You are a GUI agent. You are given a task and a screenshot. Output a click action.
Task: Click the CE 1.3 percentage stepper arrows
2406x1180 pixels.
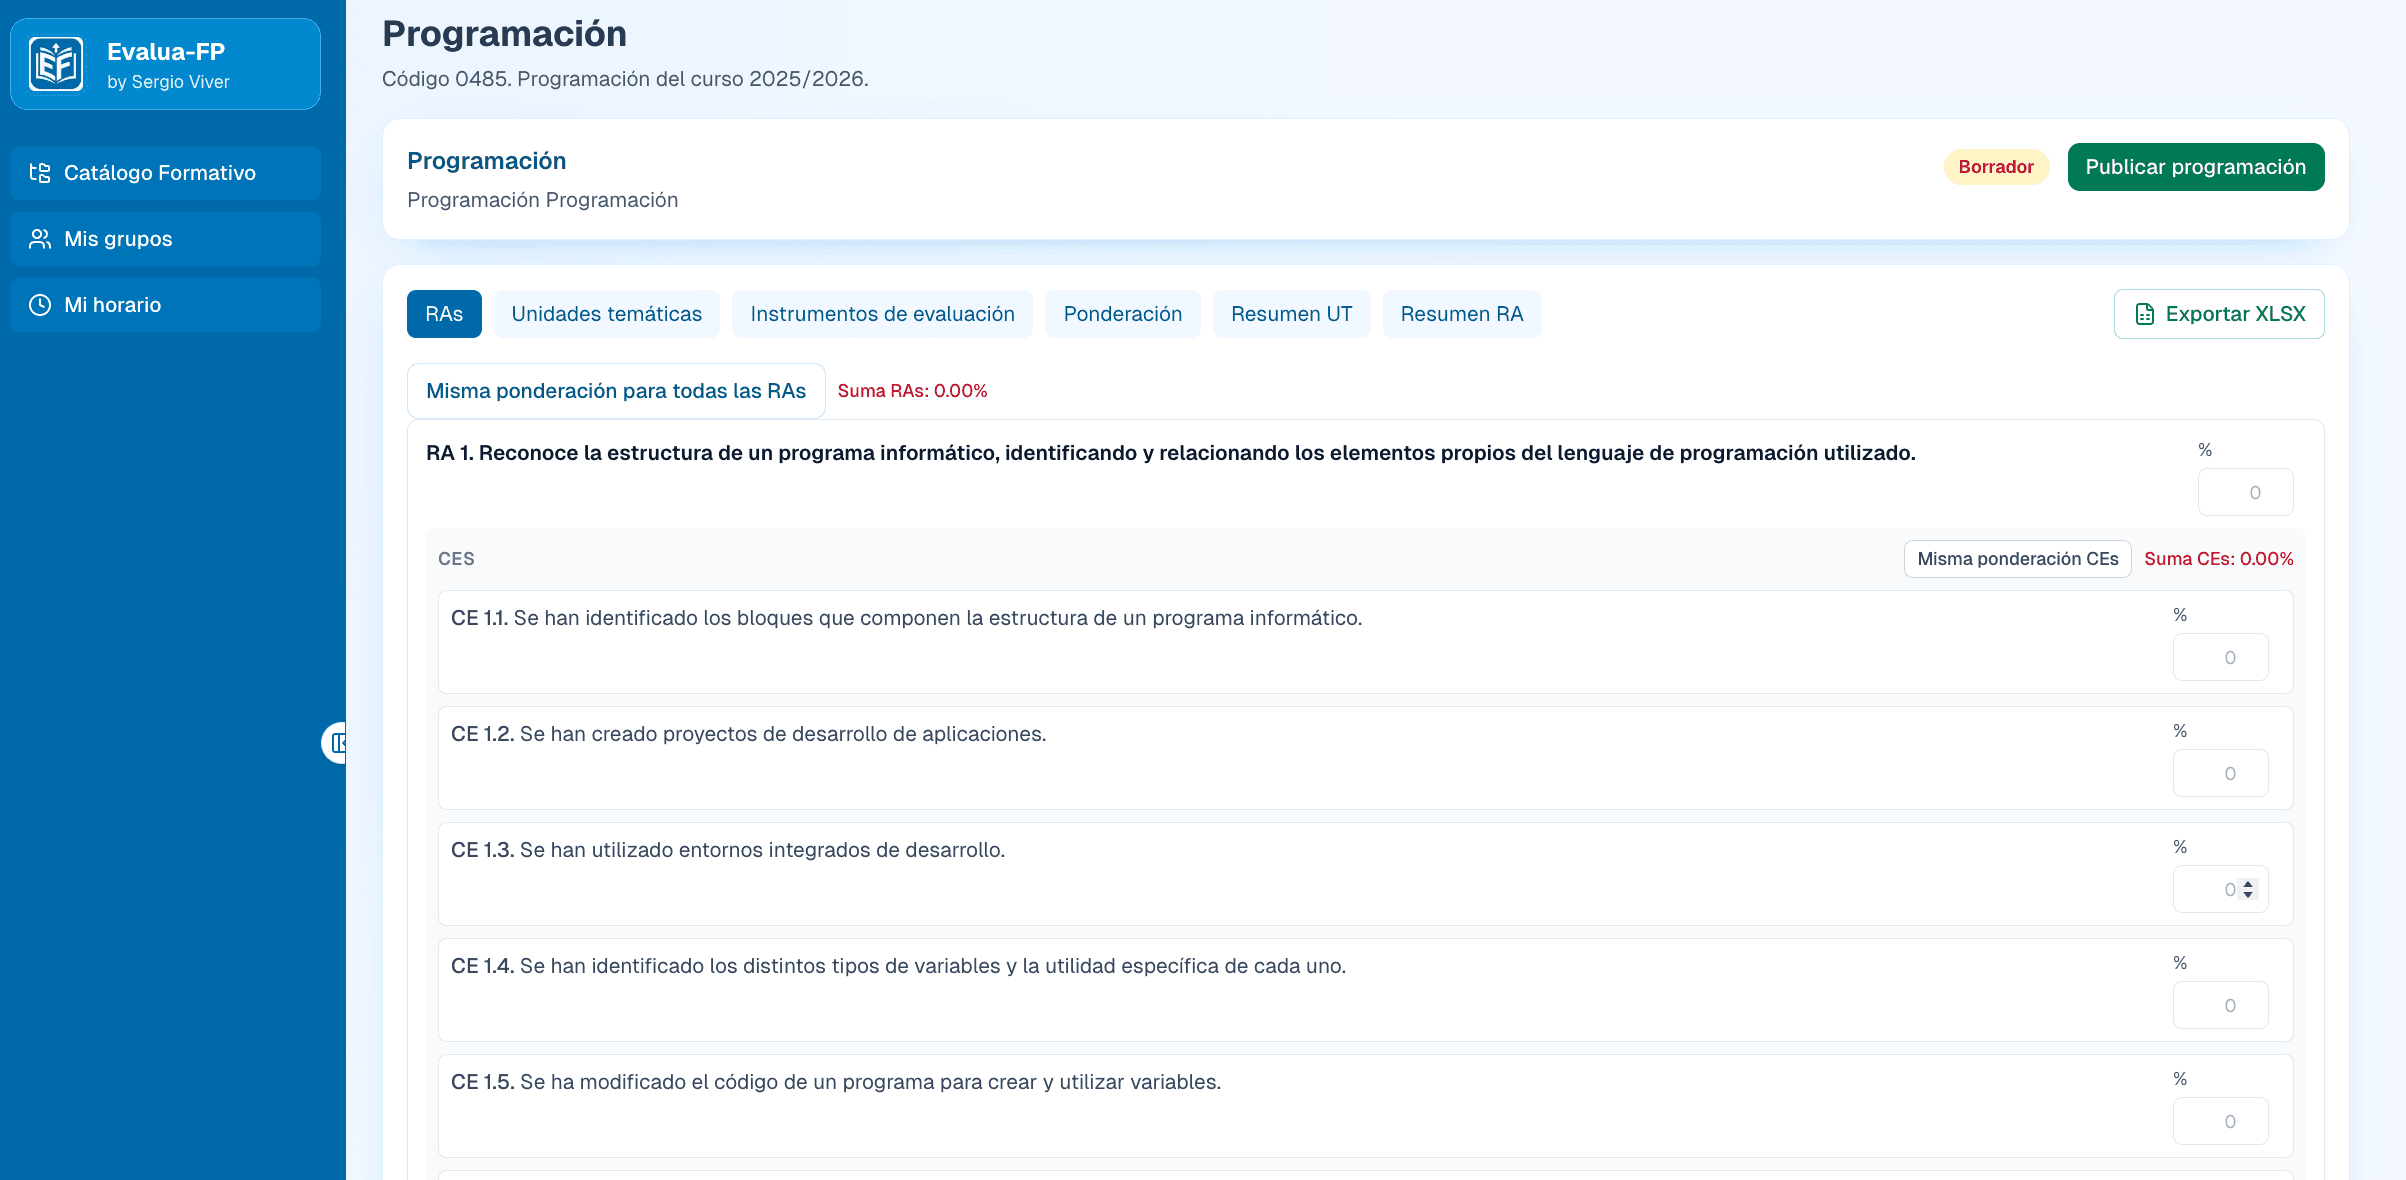2248,889
